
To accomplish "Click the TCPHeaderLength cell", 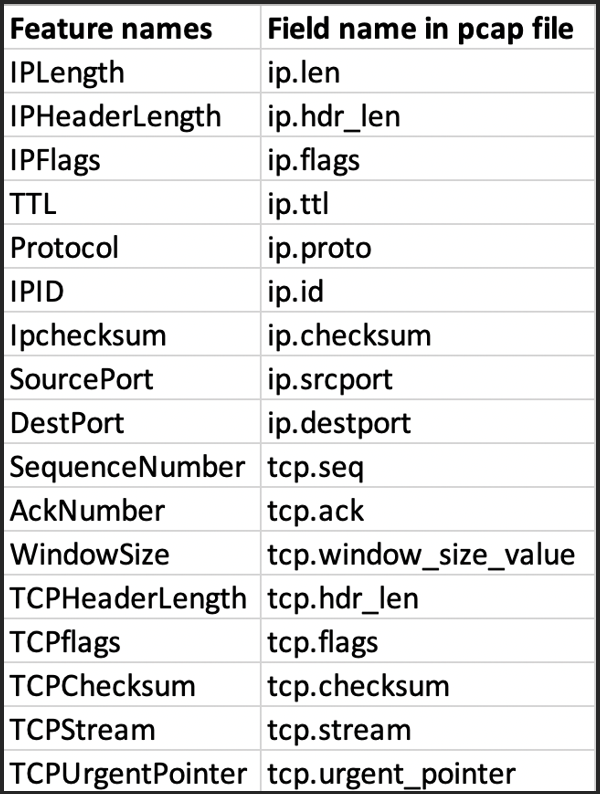I will click(132, 597).
